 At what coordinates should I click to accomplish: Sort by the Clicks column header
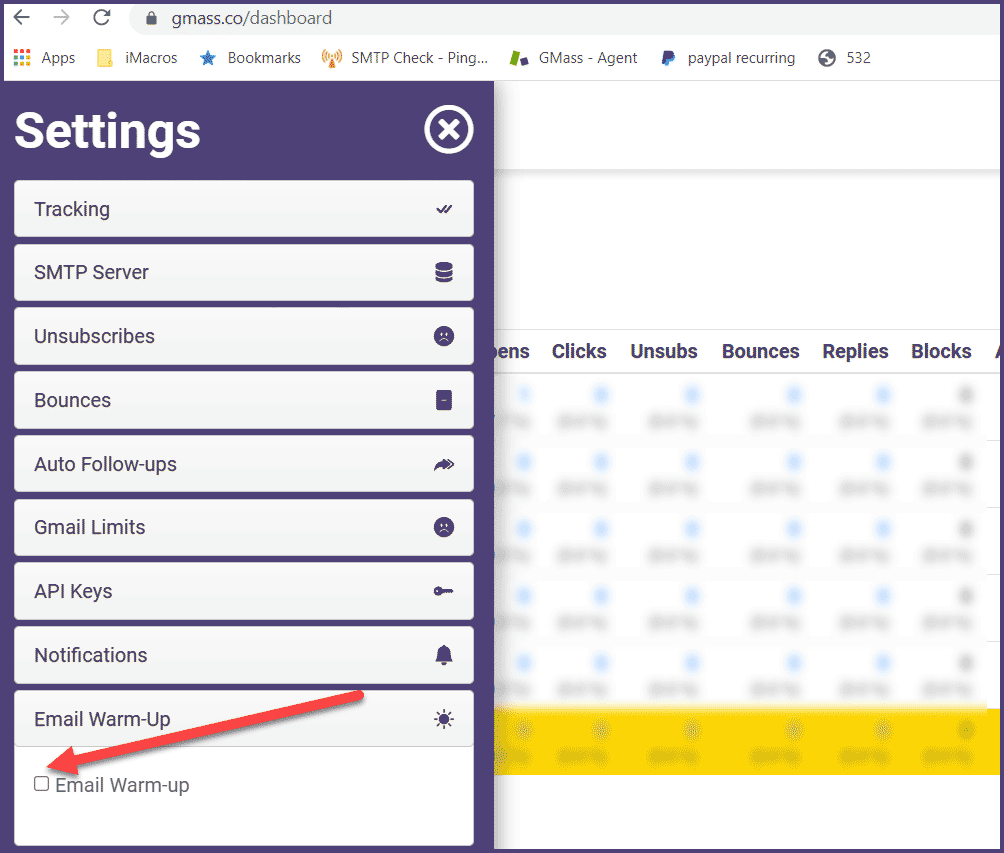[x=579, y=351]
